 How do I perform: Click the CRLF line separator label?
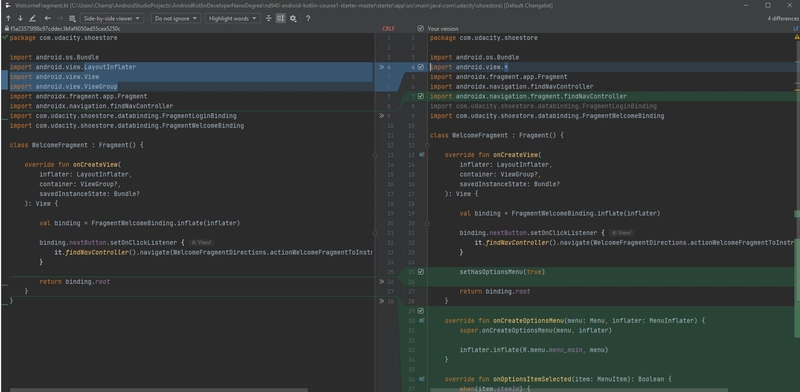pyautogui.click(x=388, y=29)
